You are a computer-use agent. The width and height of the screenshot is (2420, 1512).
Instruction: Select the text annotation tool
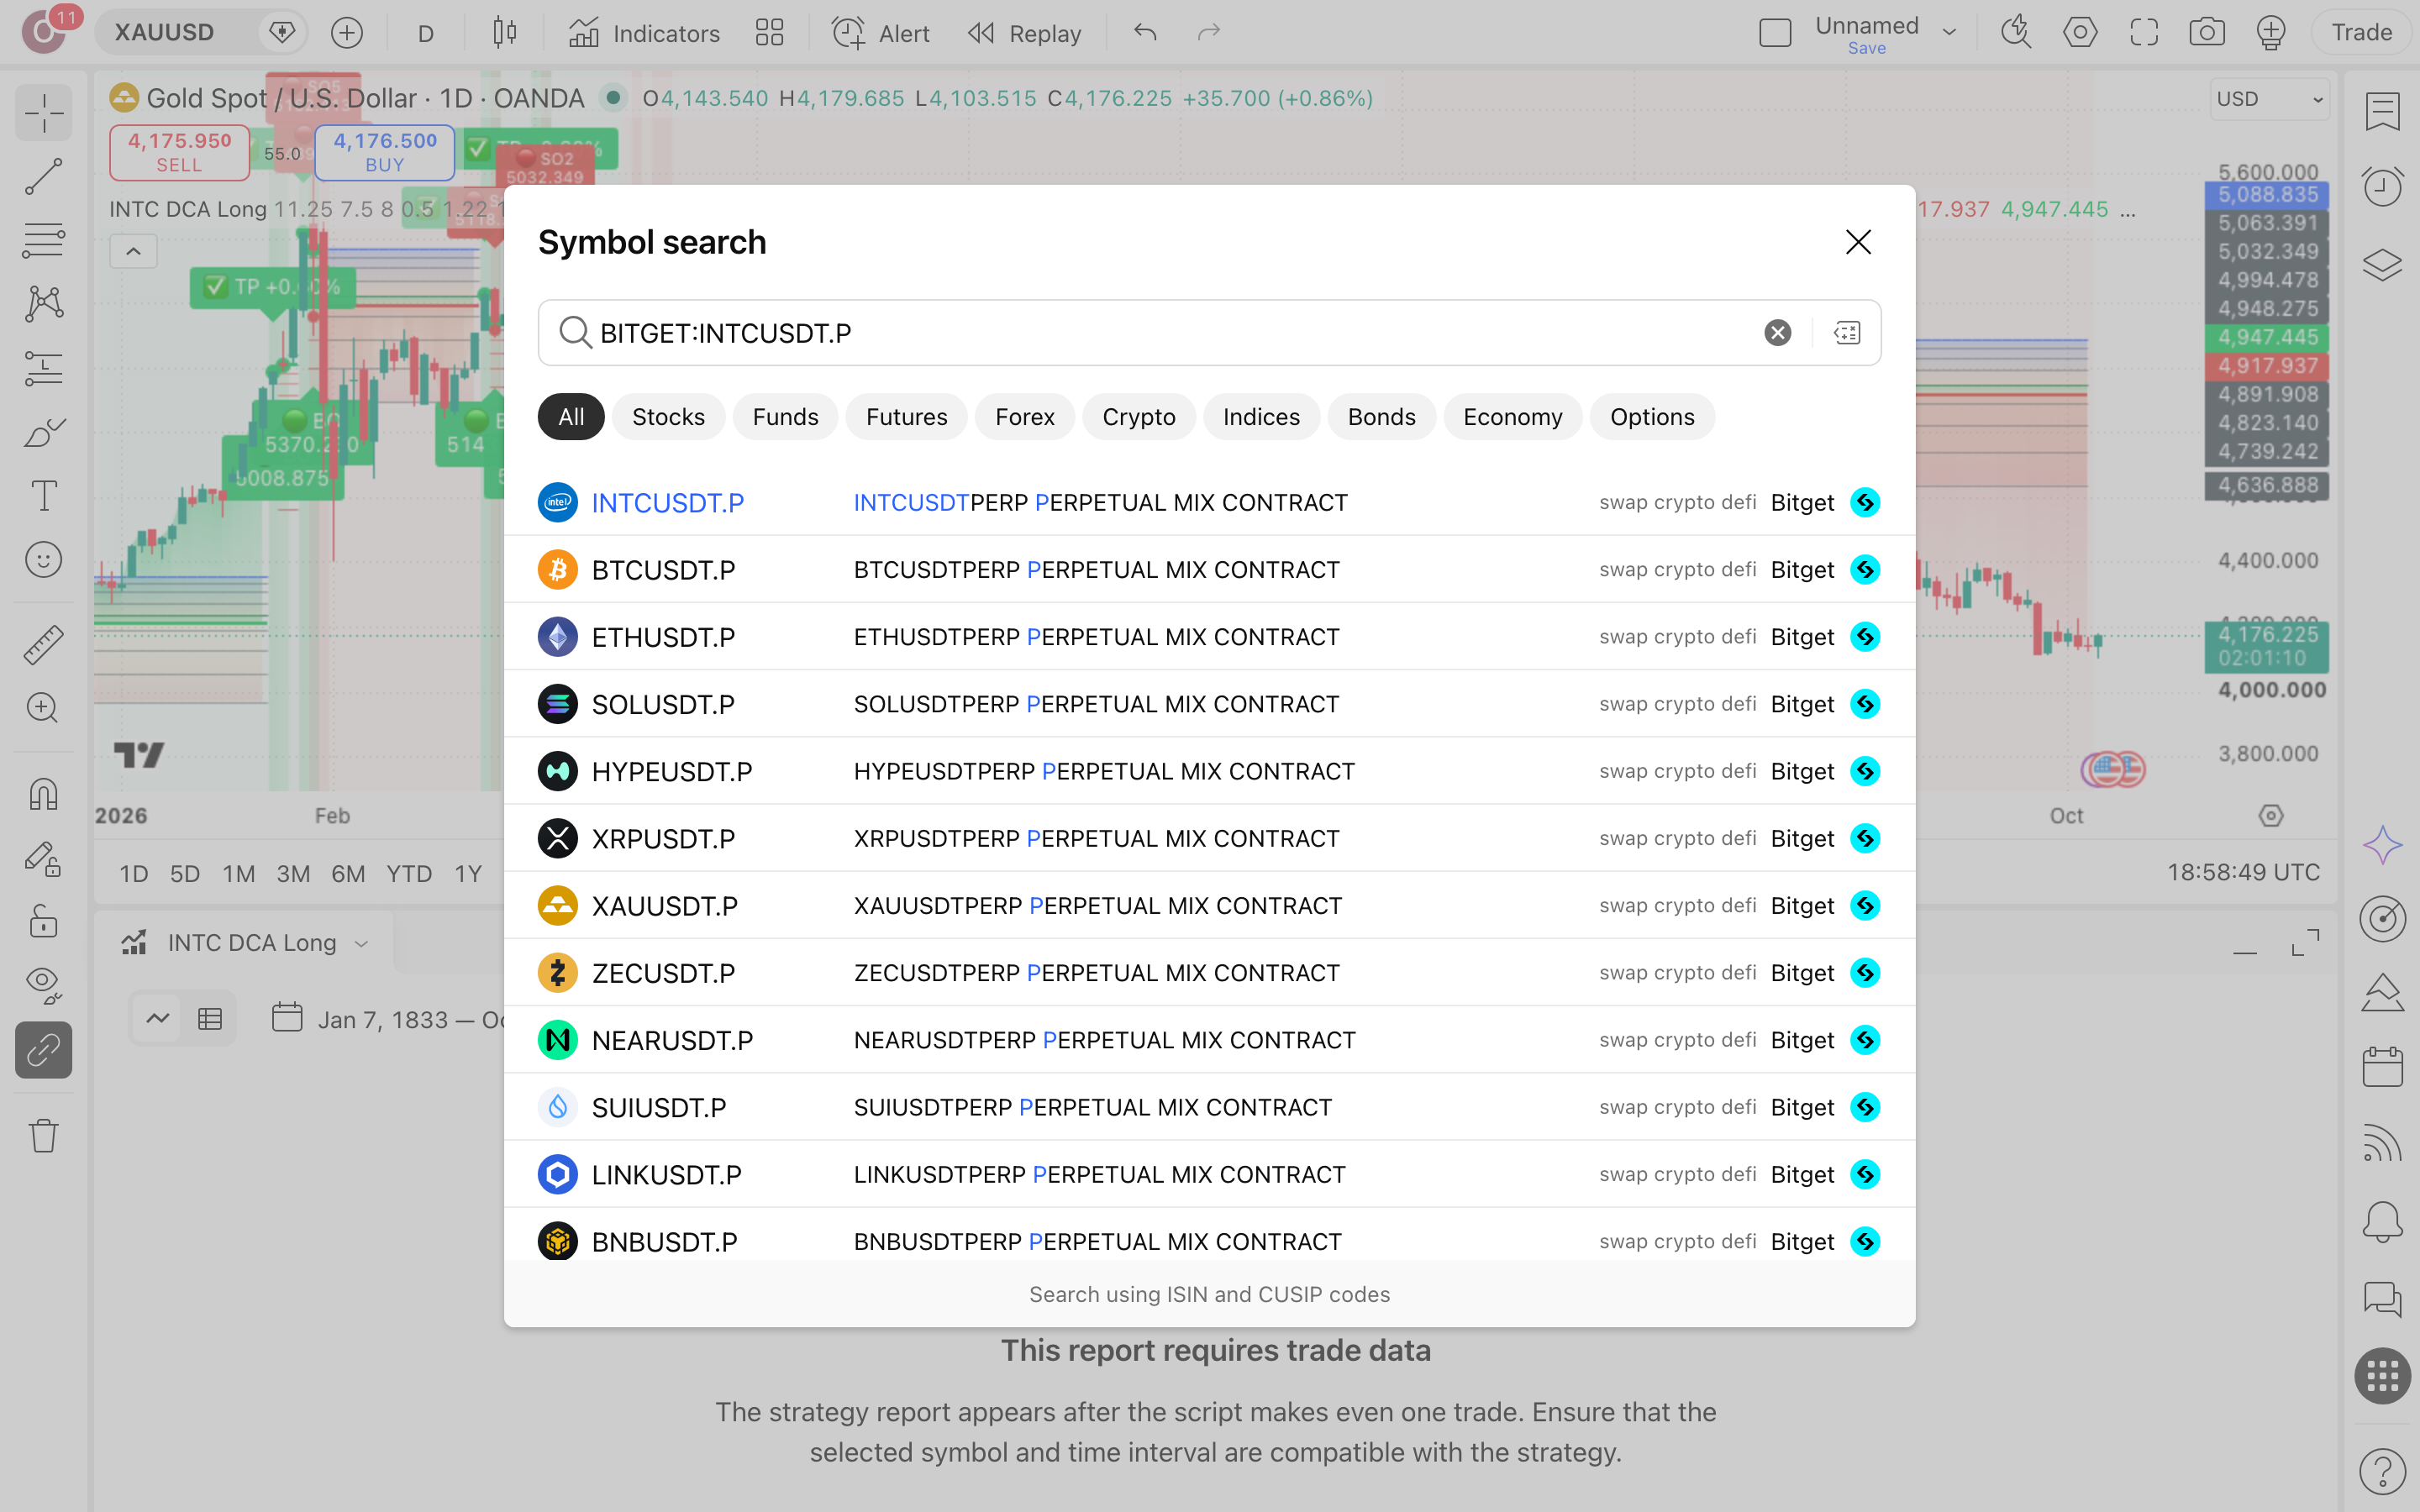44,496
